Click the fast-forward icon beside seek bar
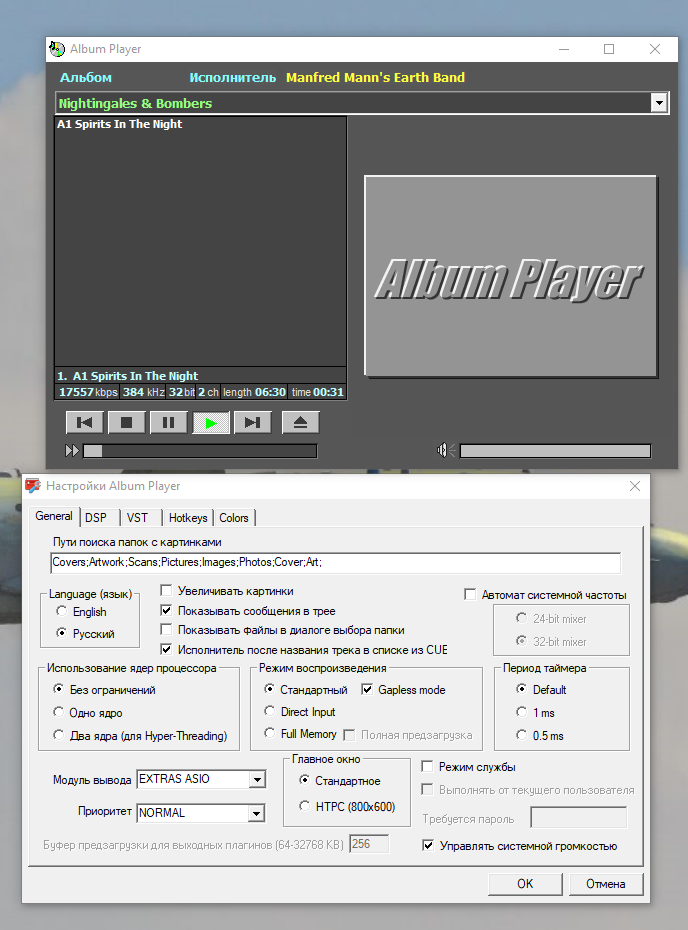The image size is (688, 930). coord(72,451)
